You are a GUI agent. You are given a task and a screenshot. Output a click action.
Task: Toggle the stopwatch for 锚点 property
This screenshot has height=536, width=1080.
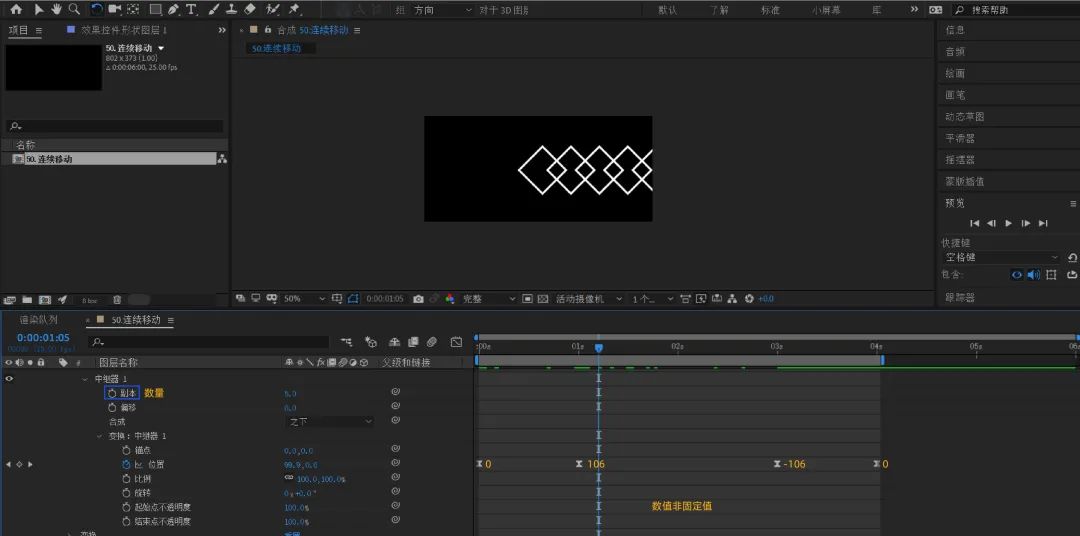click(126, 450)
